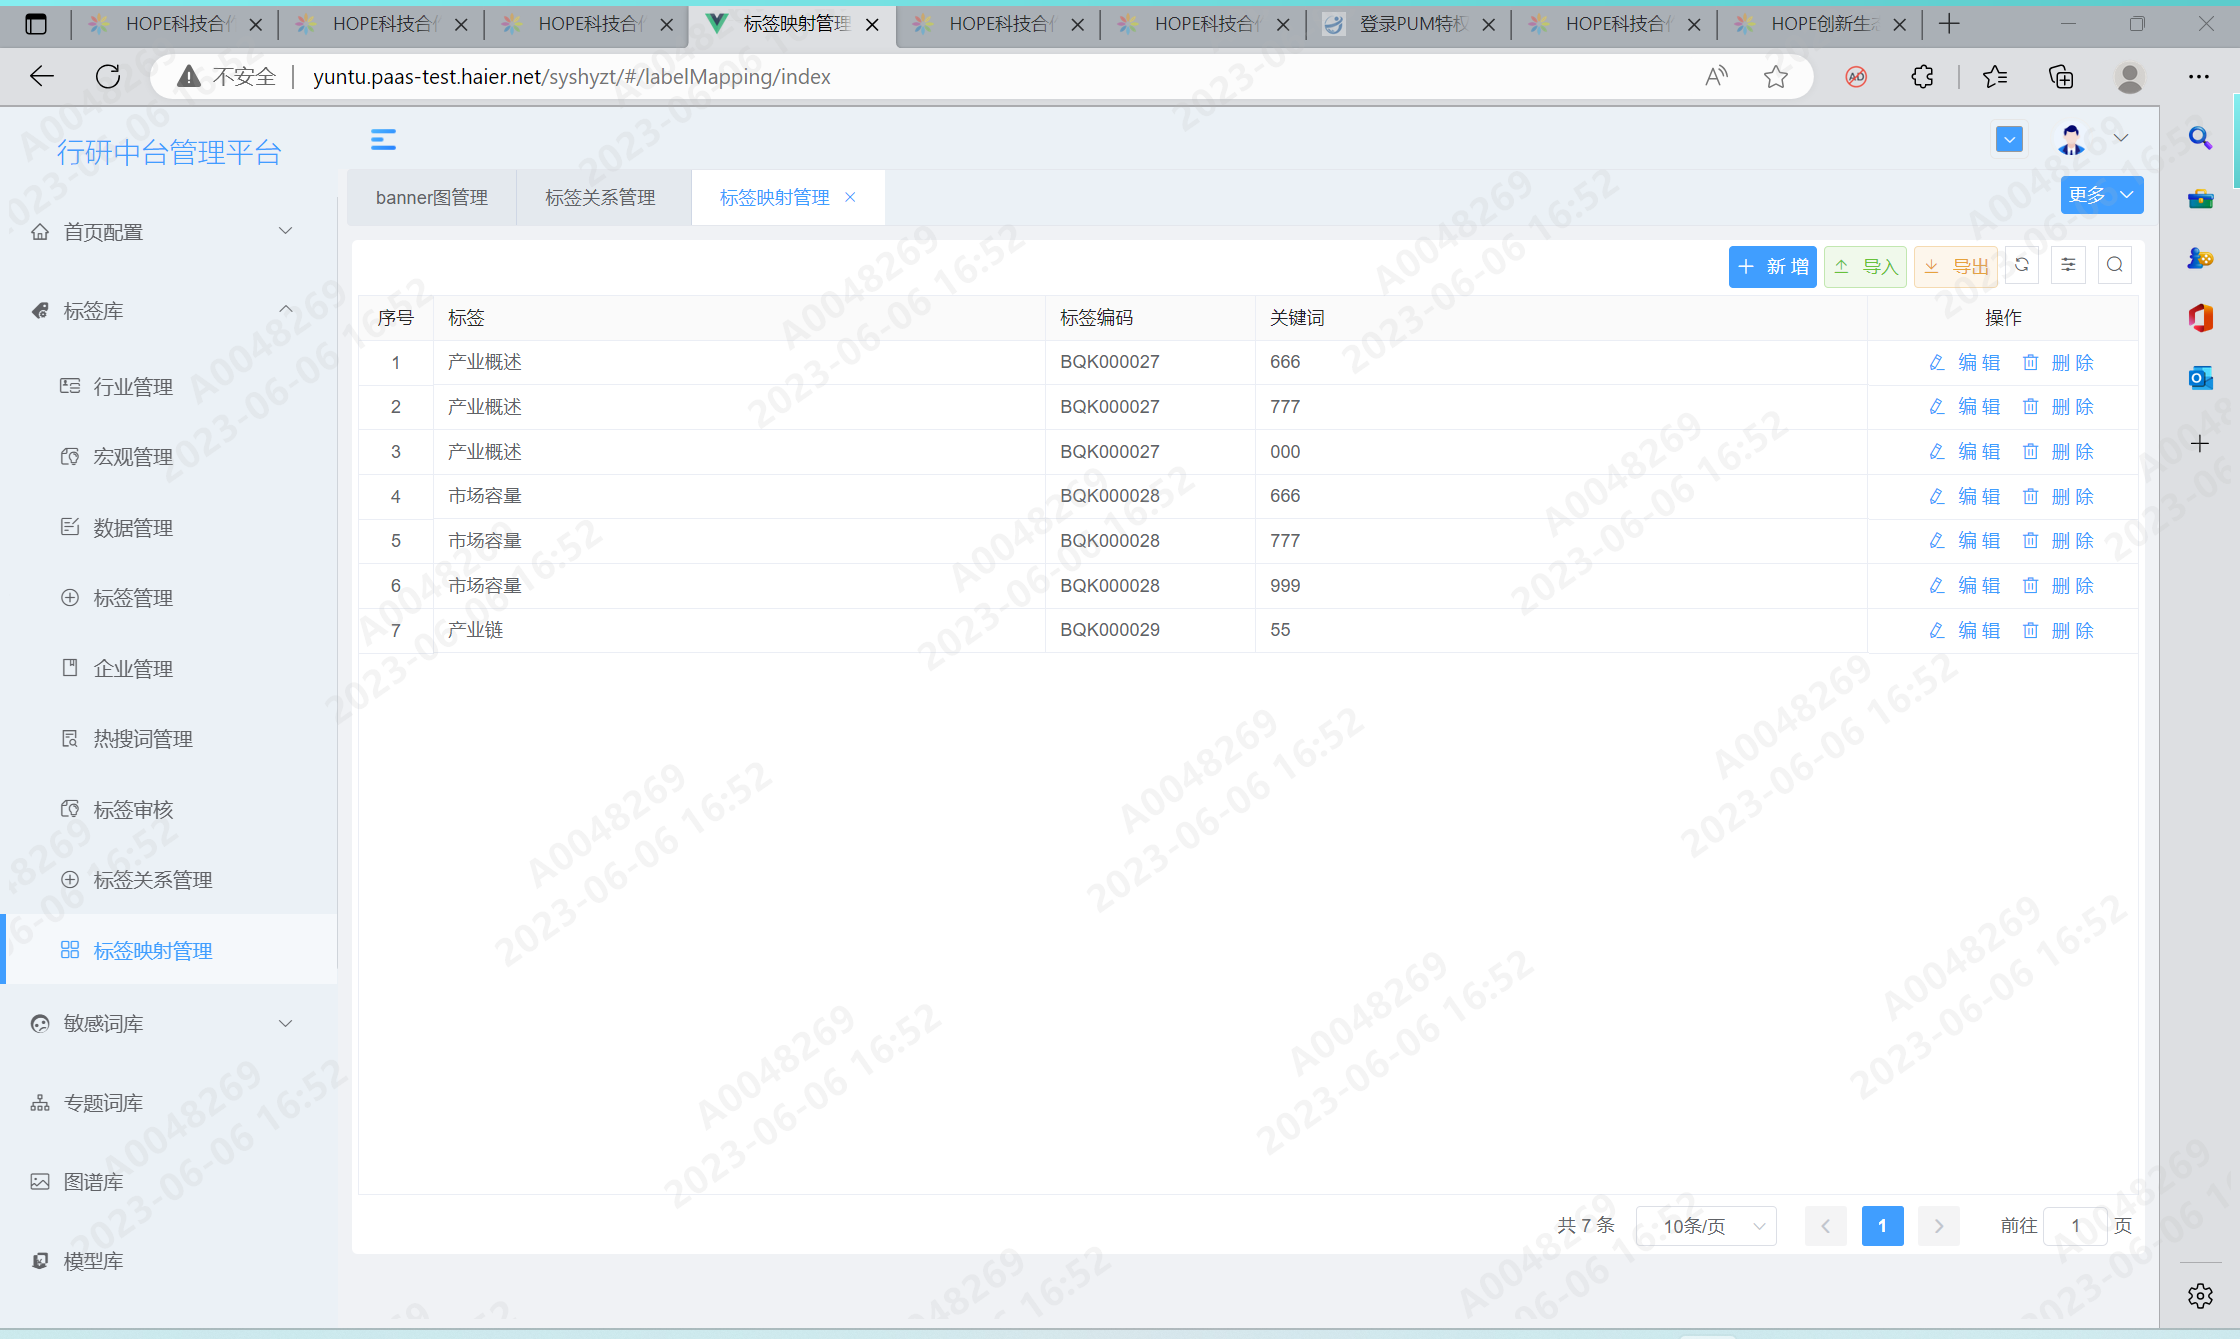The height and width of the screenshot is (1339, 2240).
Task: Expand the 首页配置 menu
Action: point(168,232)
